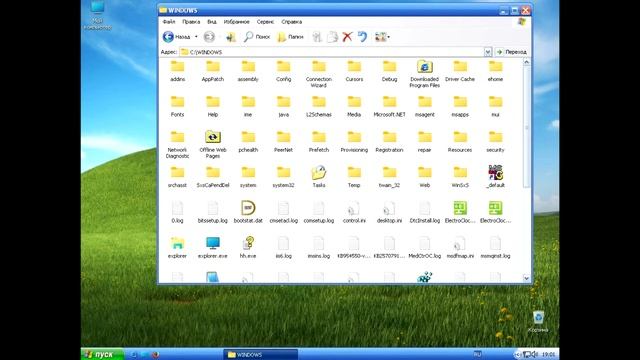Open the Search (Поиск) pane
Viewport: 640px width, 360px height.
click(x=257, y=37)
